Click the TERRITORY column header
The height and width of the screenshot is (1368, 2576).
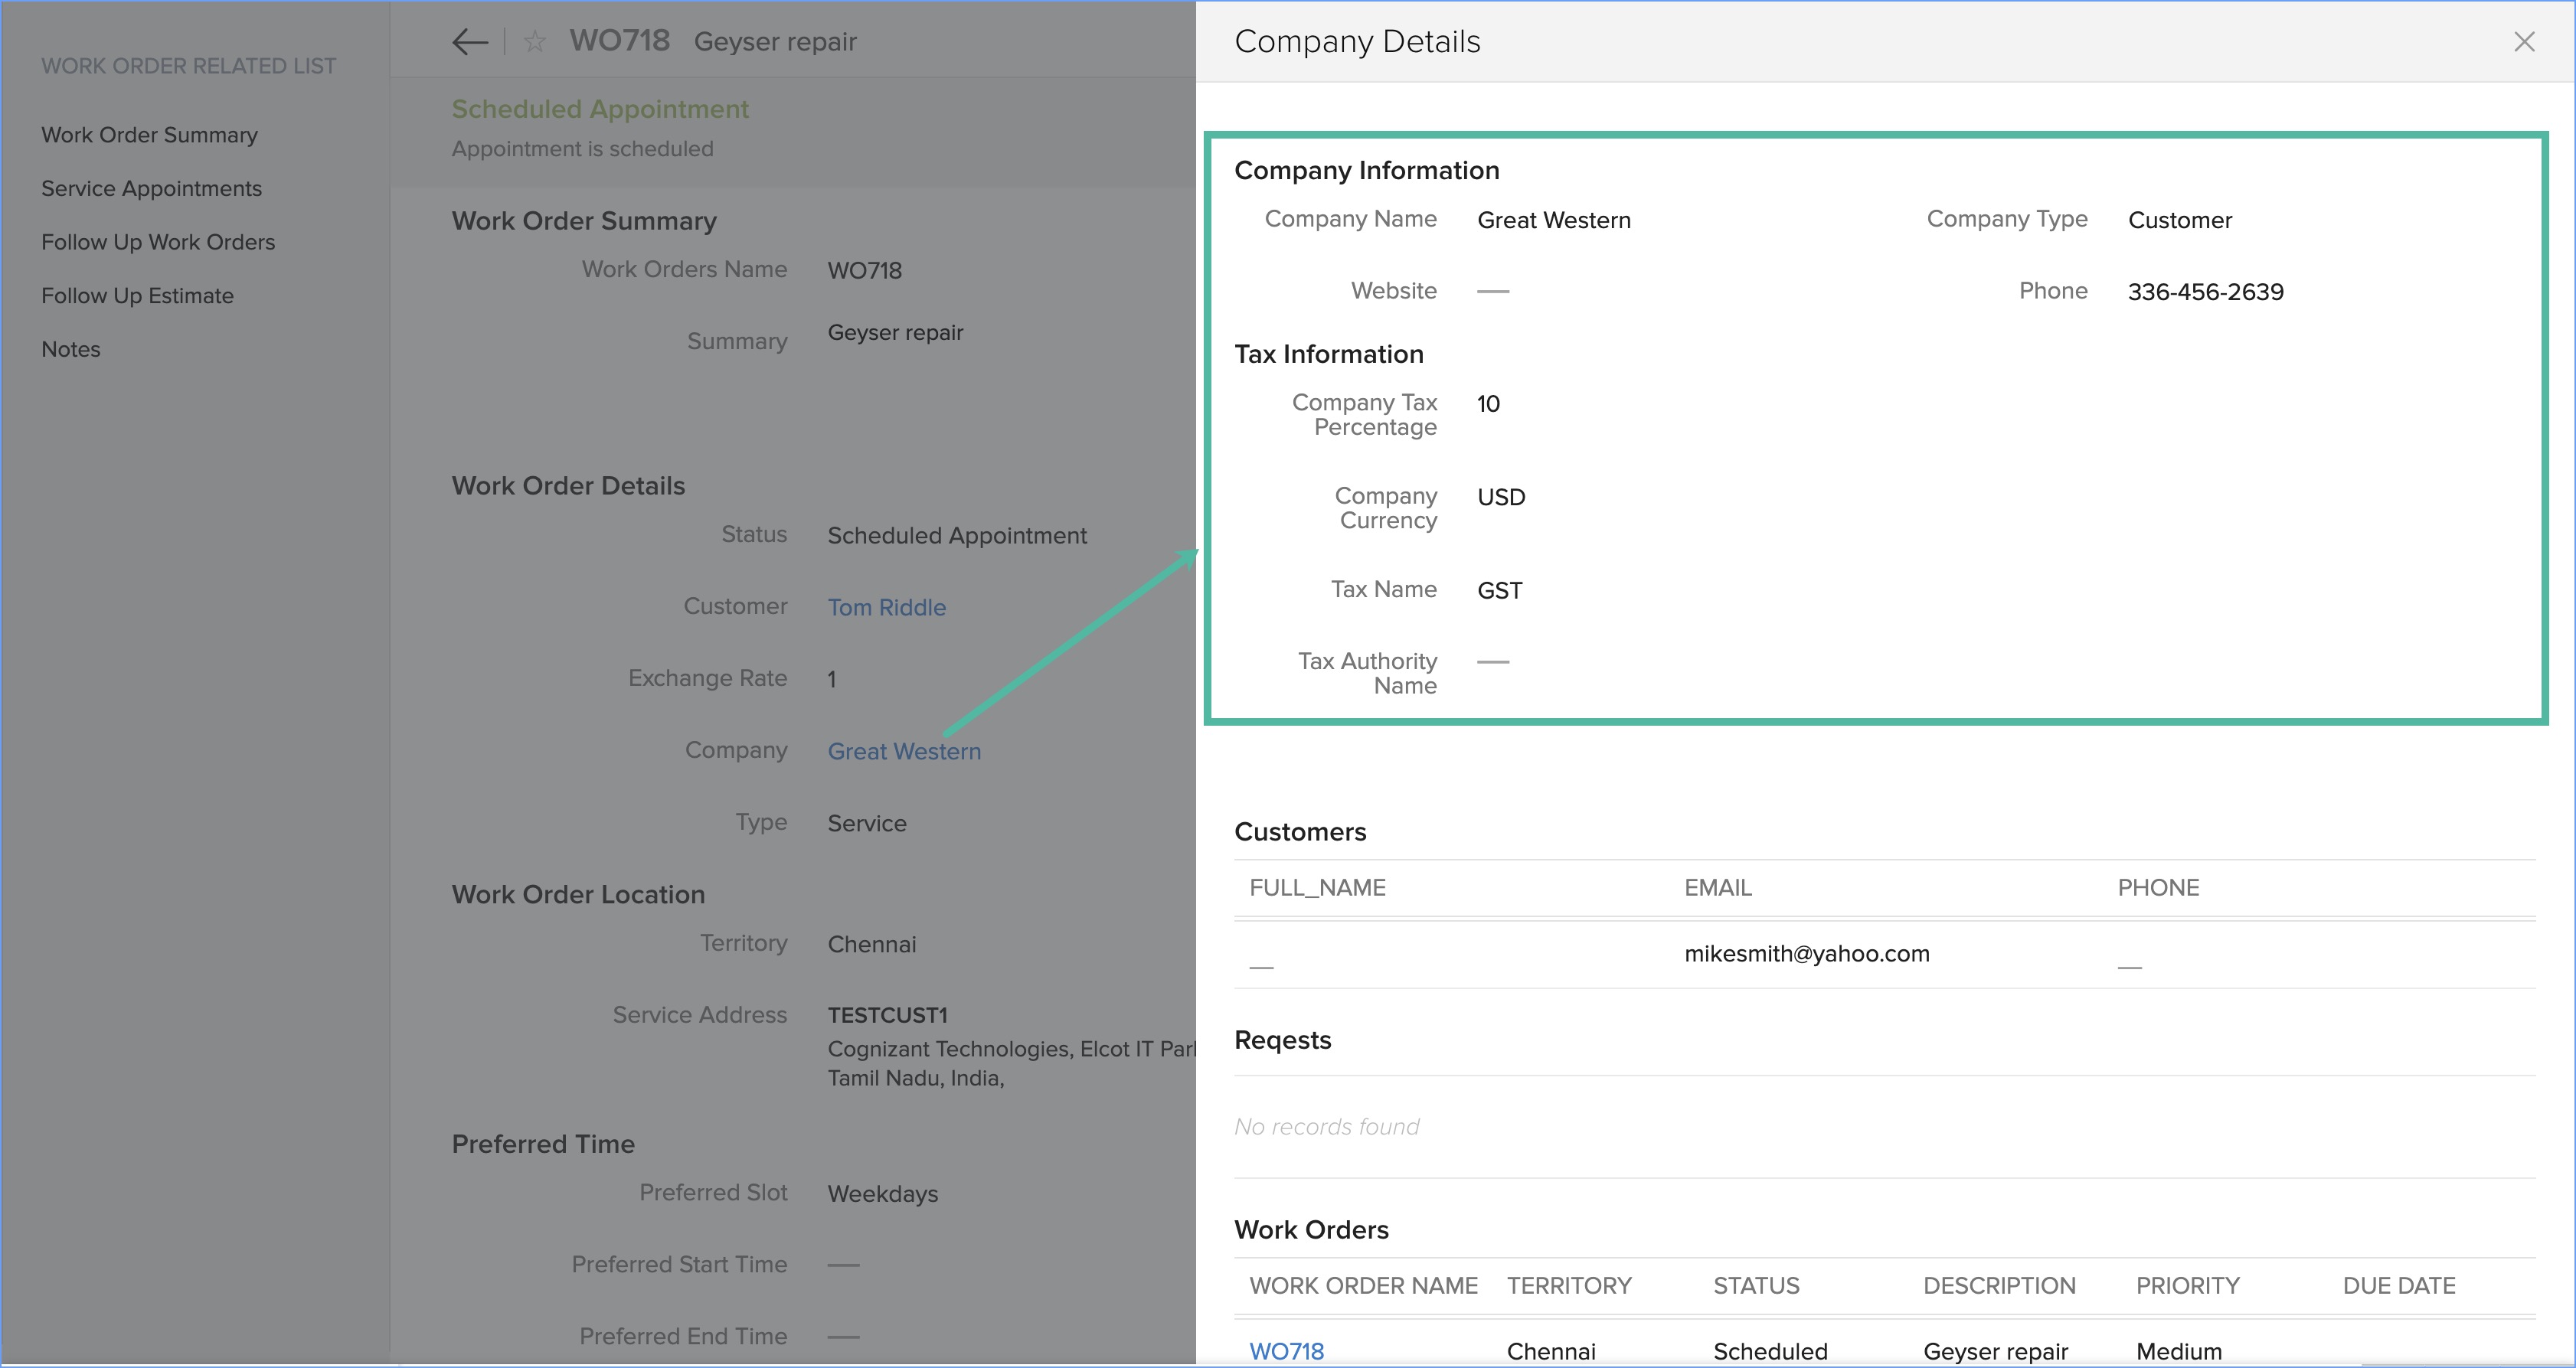[x=1569, y=1286]
